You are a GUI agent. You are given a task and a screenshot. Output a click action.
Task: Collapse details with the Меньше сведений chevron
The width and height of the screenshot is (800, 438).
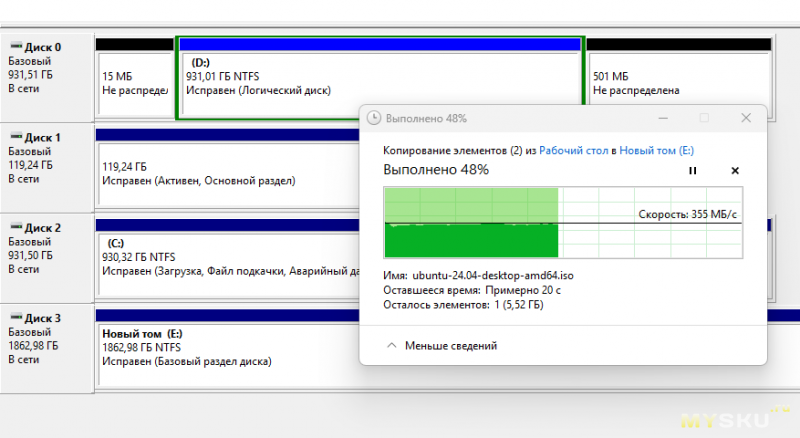click(391, 345)
